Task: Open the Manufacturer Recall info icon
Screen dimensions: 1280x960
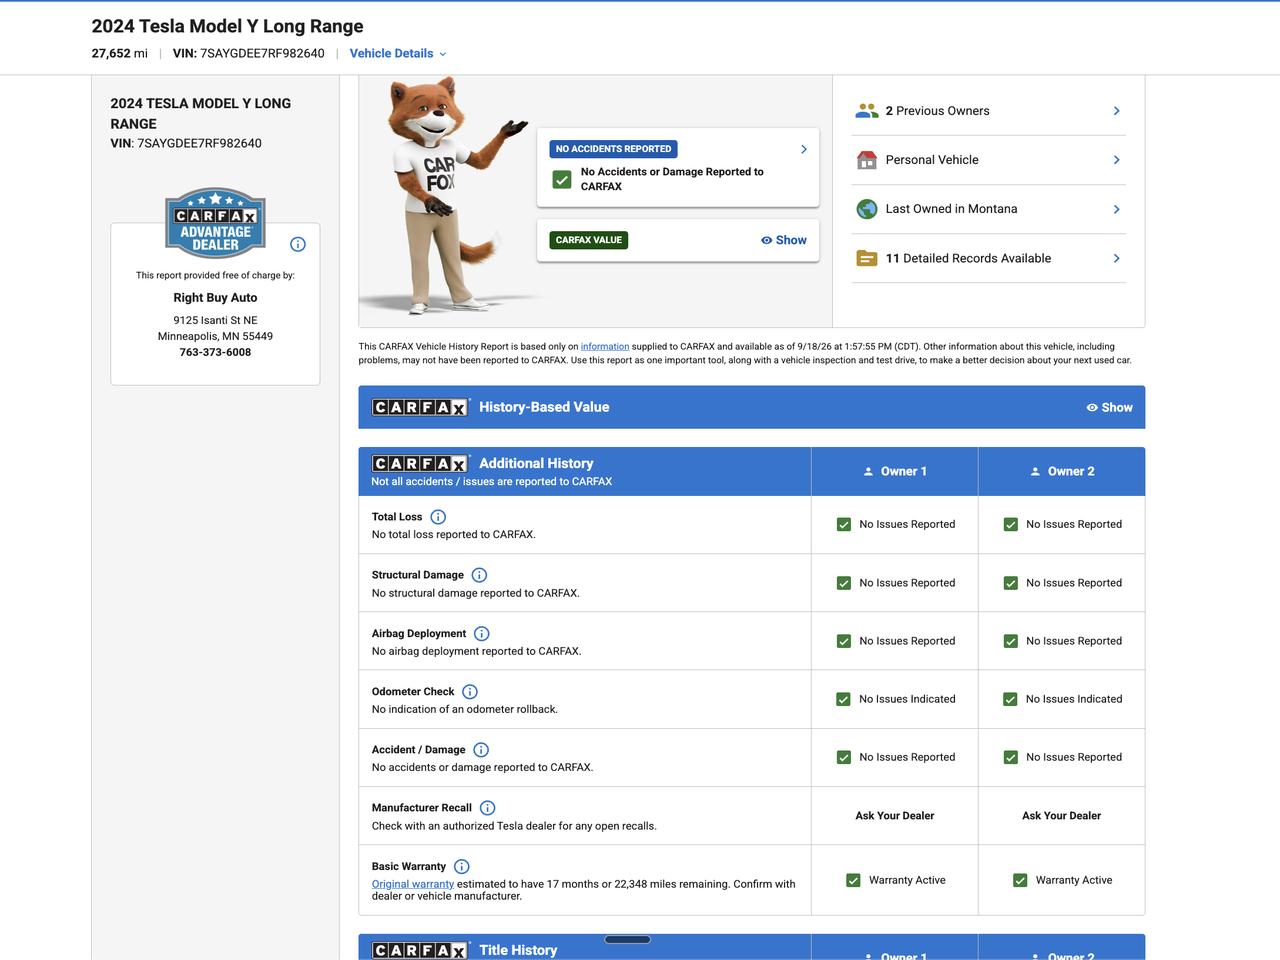Action: point(487,808)
